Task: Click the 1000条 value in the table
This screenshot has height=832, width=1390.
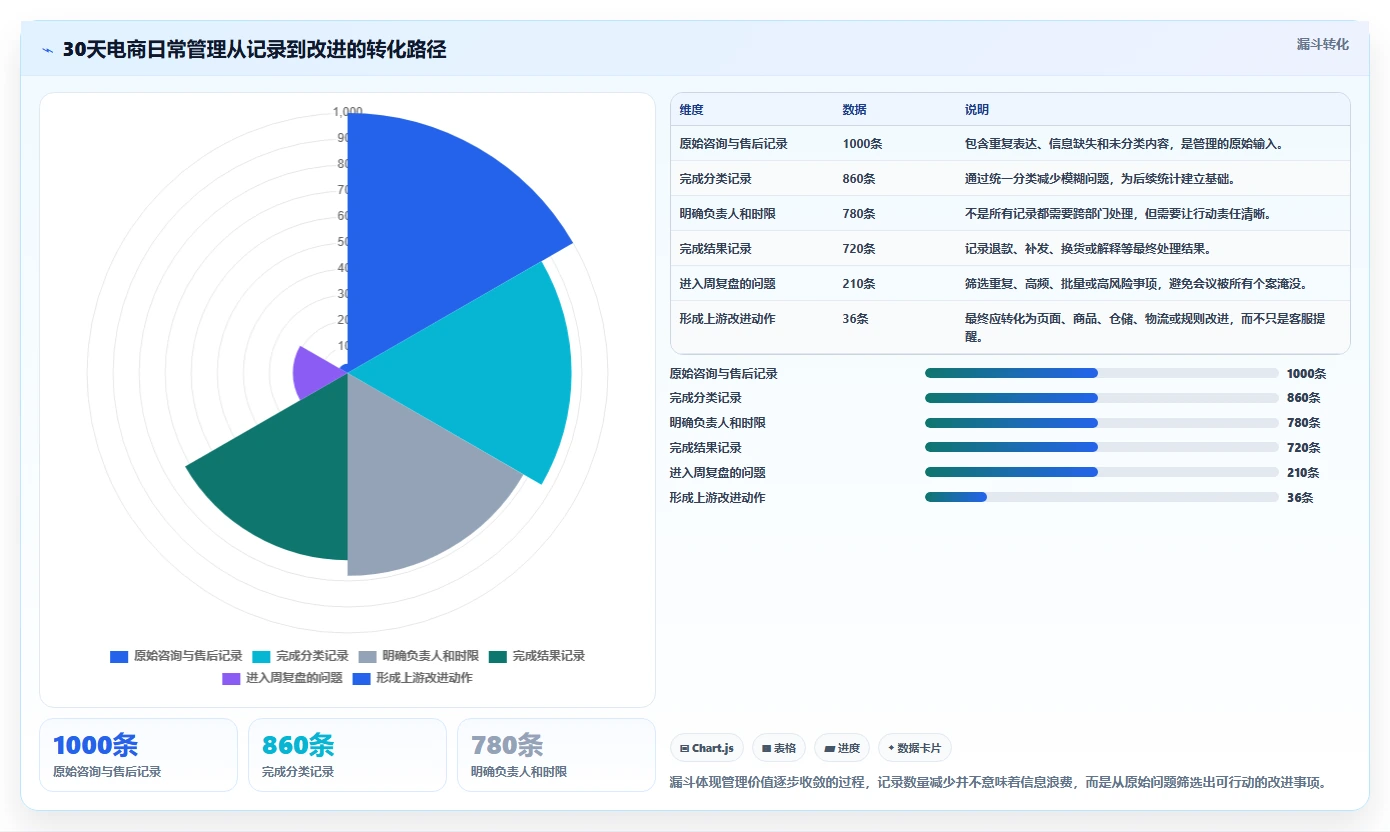Action: 862,144
